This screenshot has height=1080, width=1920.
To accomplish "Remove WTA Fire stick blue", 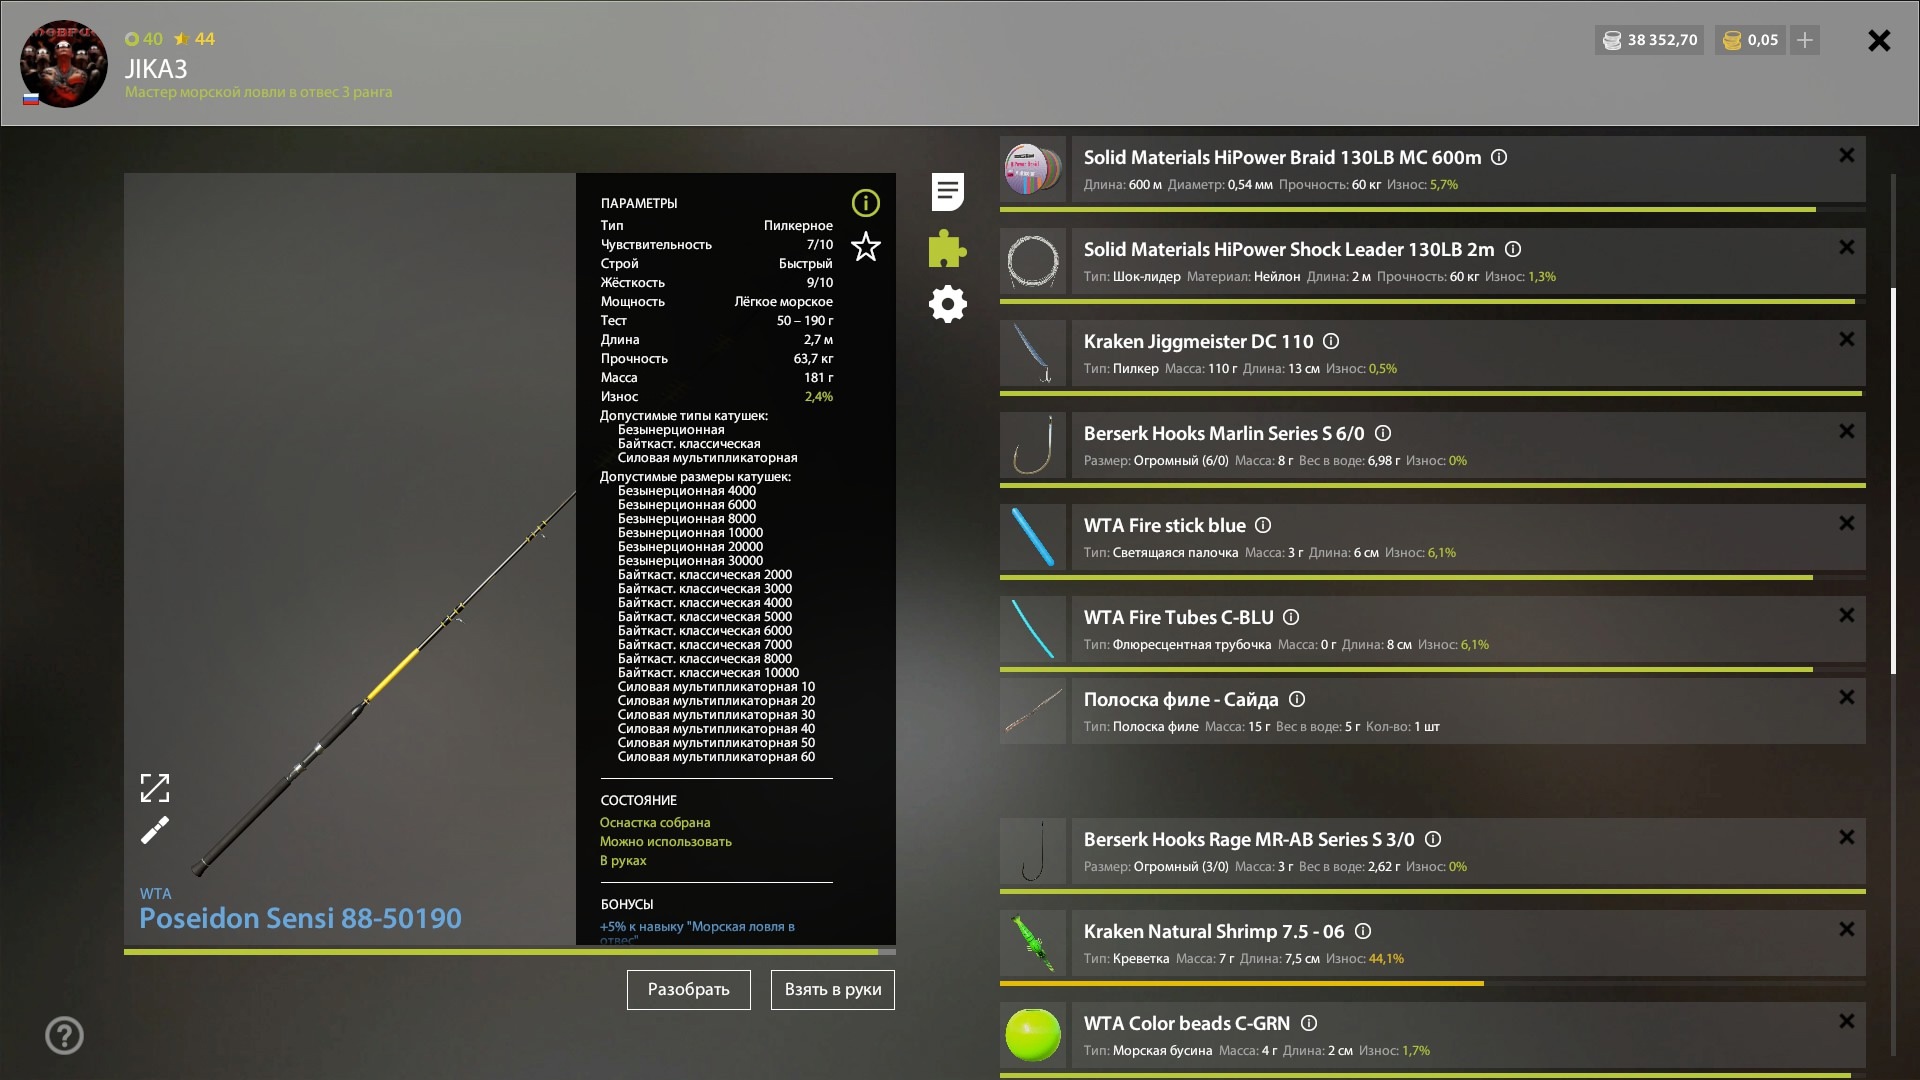I will tap(1846, 523).
